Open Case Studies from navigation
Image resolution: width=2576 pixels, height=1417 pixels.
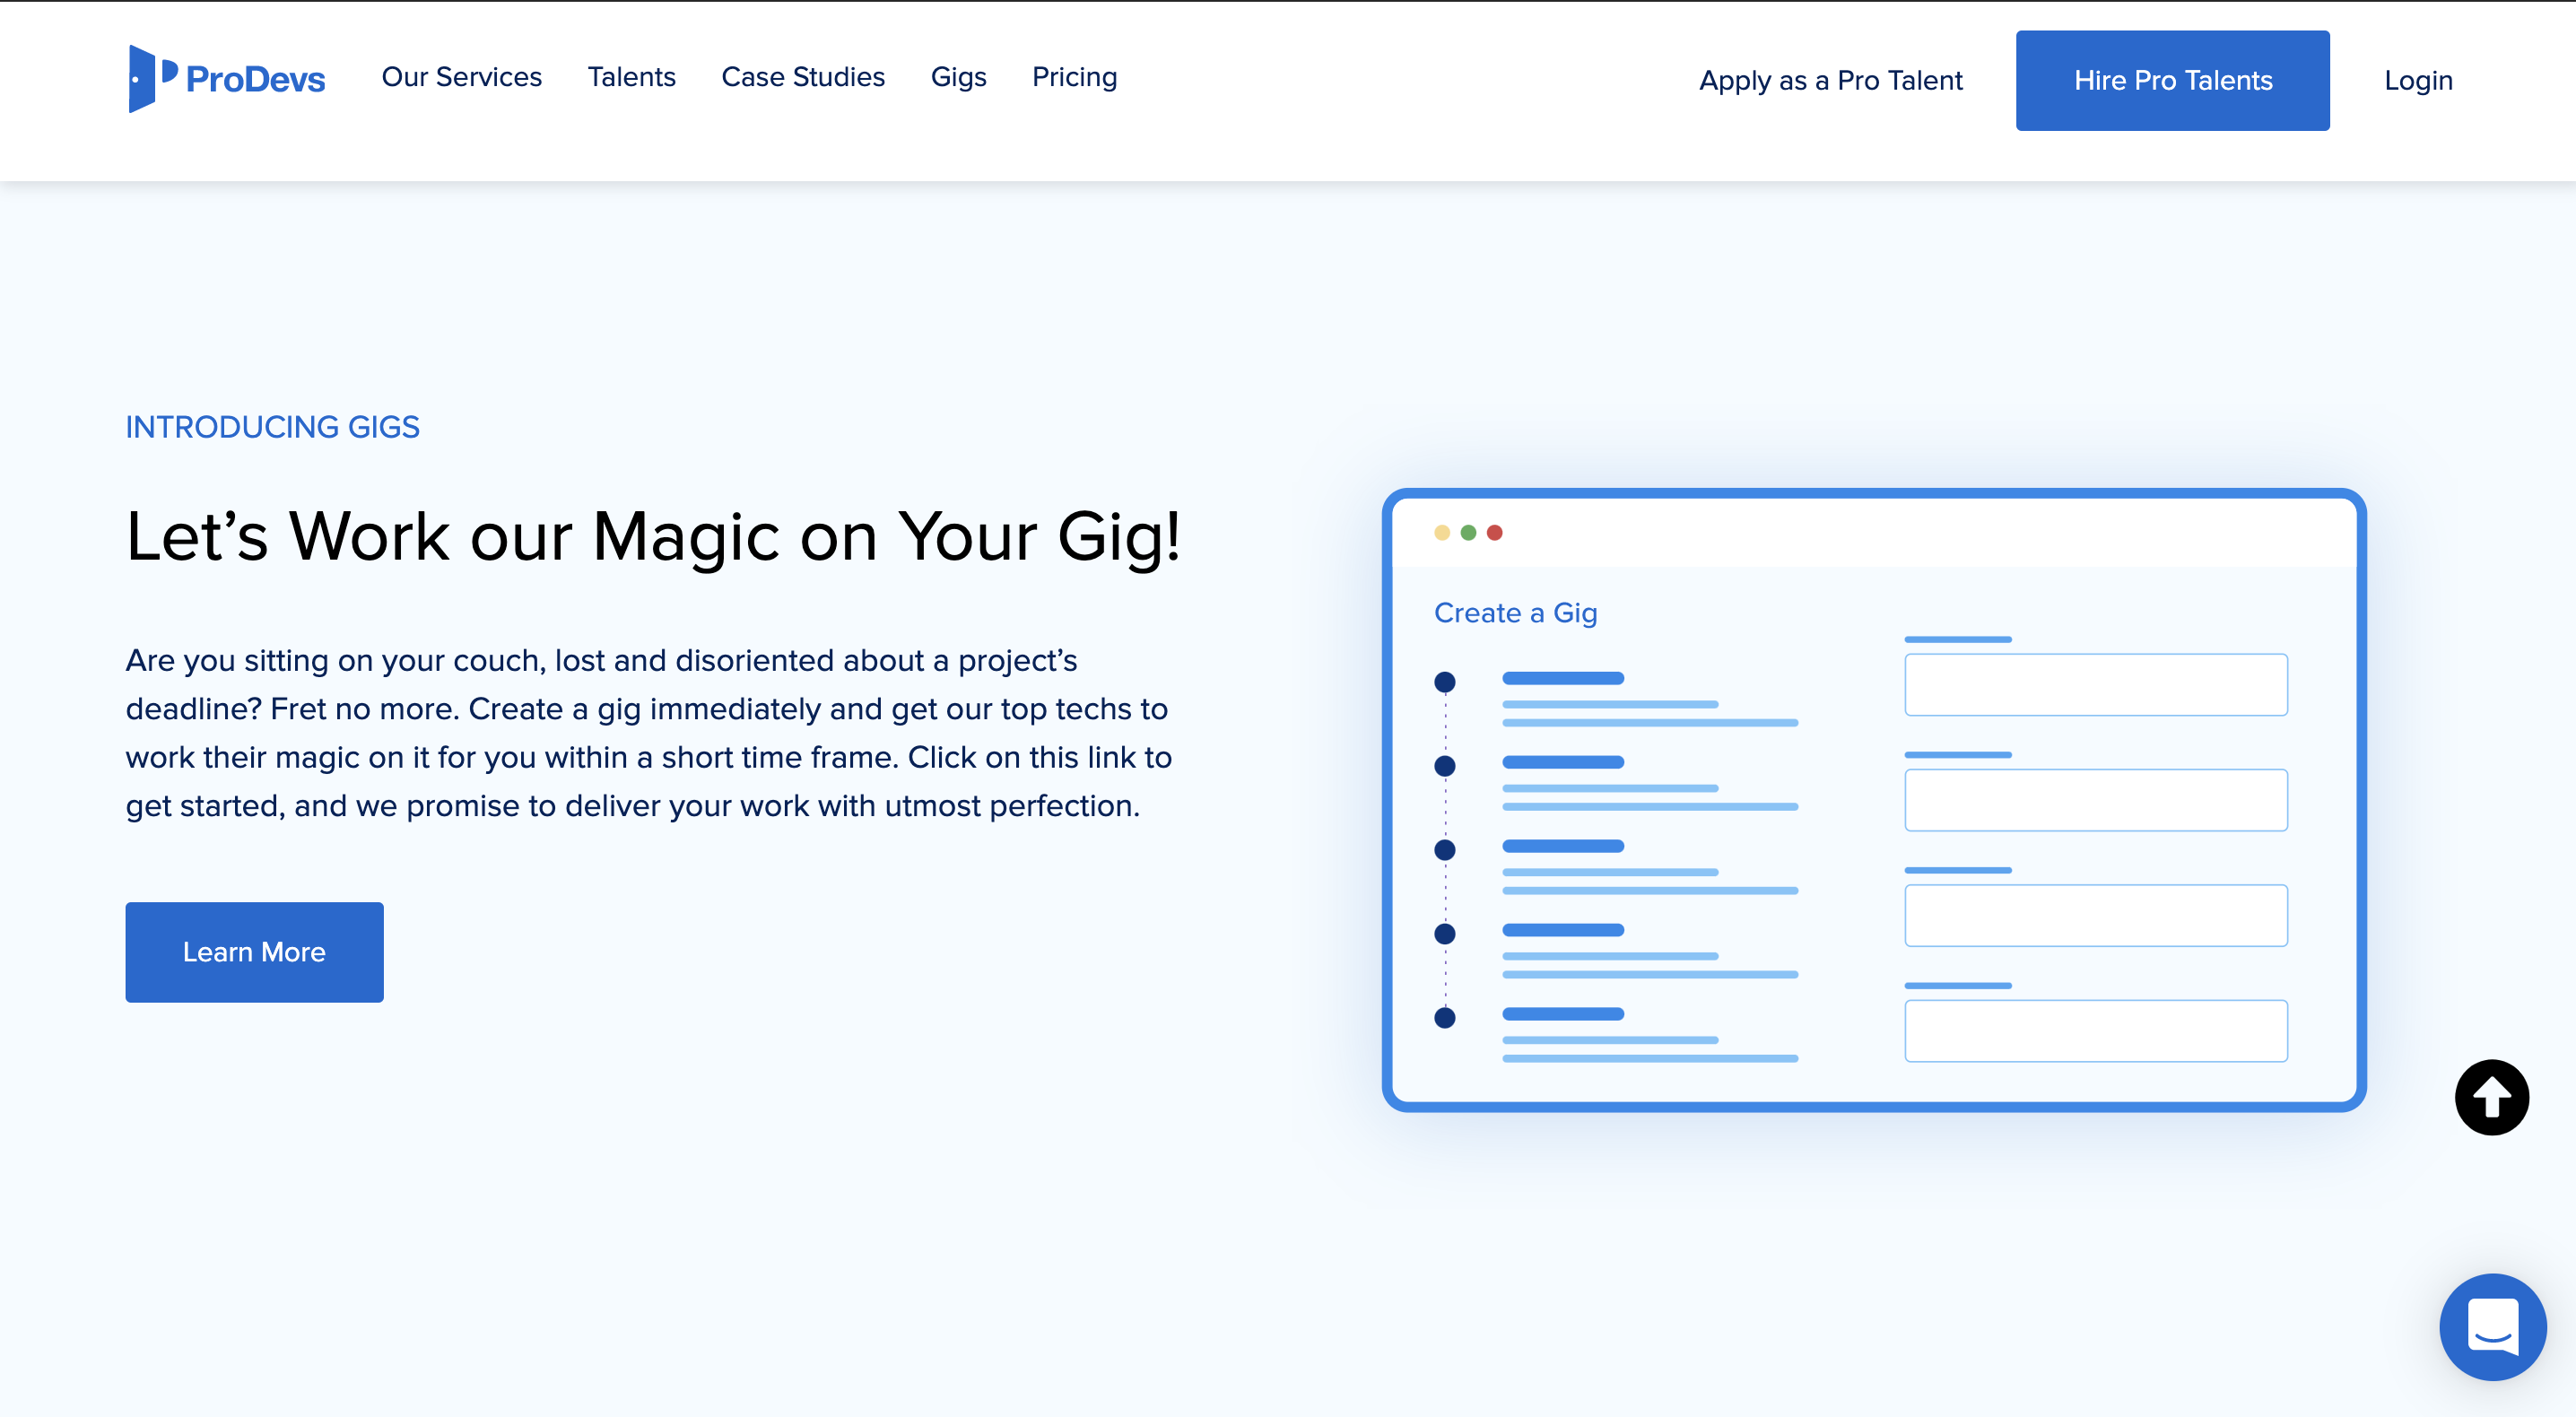(x=803, y=77)
